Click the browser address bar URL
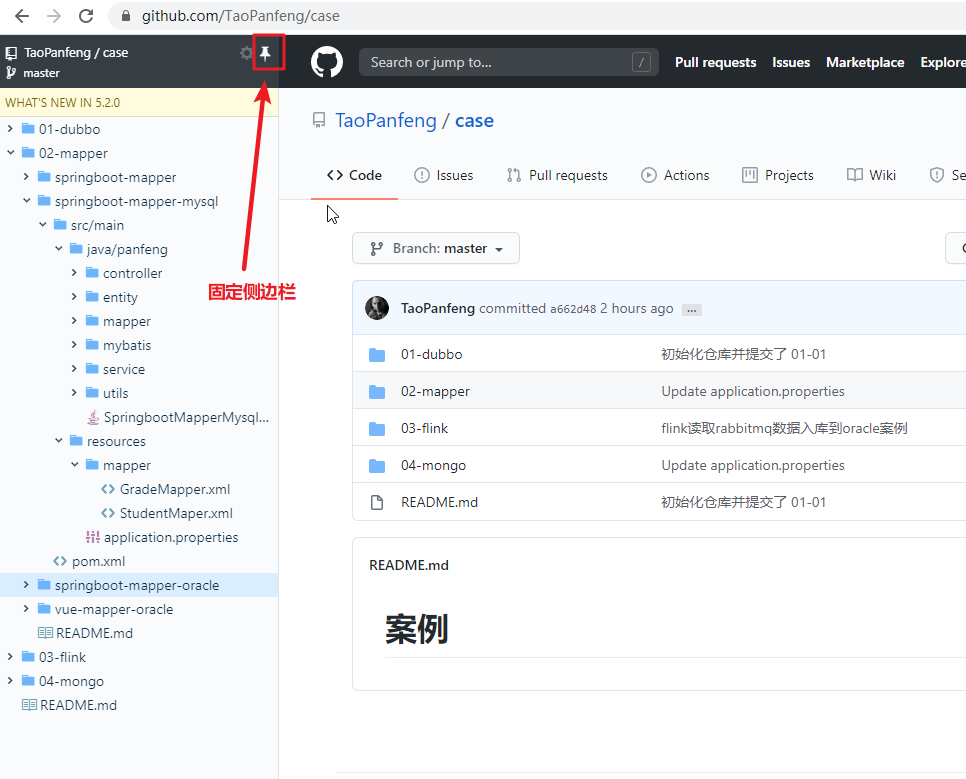The image size is (966, 779). [x=241, y=16]
